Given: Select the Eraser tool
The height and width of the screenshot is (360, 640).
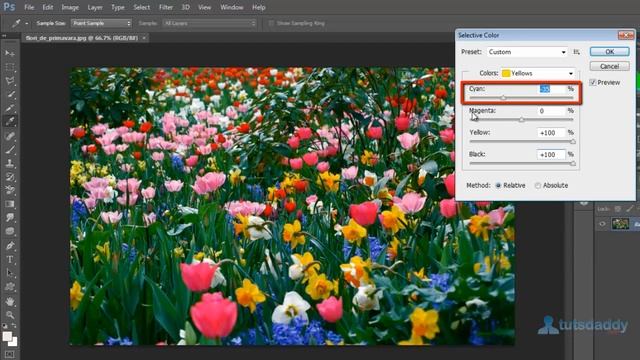Looking at the screenshot, I should tap(10, 191).
